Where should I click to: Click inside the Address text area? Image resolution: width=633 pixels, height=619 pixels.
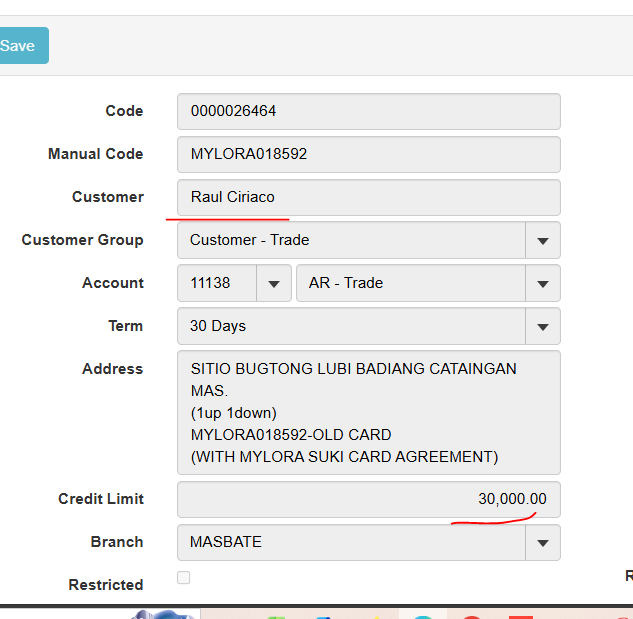pos(368,412)
